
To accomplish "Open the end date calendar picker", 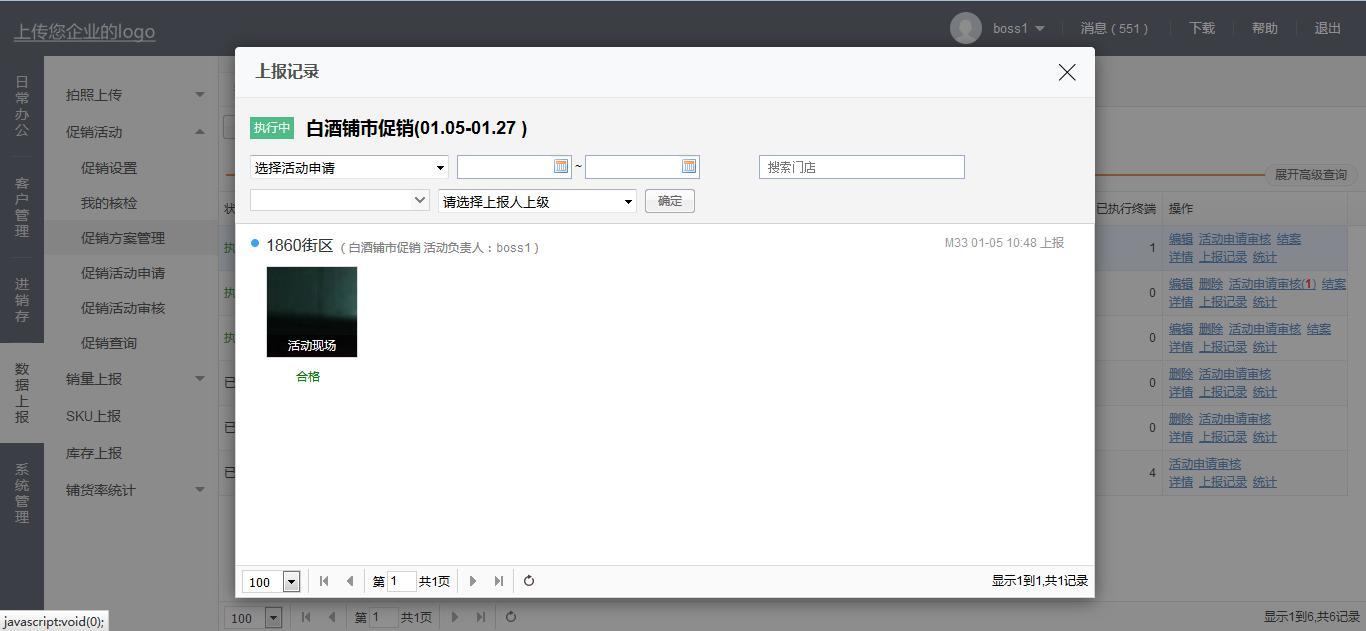I will pos(689,166).
